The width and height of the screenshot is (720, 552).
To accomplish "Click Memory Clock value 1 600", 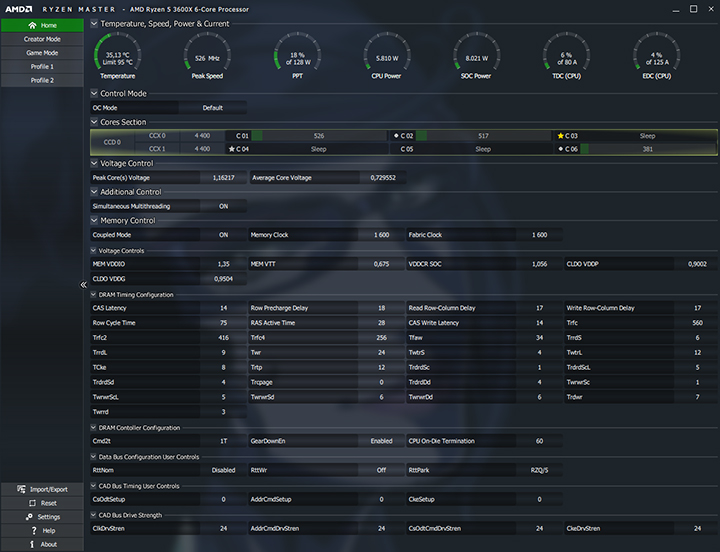I will tap(382, 235).
